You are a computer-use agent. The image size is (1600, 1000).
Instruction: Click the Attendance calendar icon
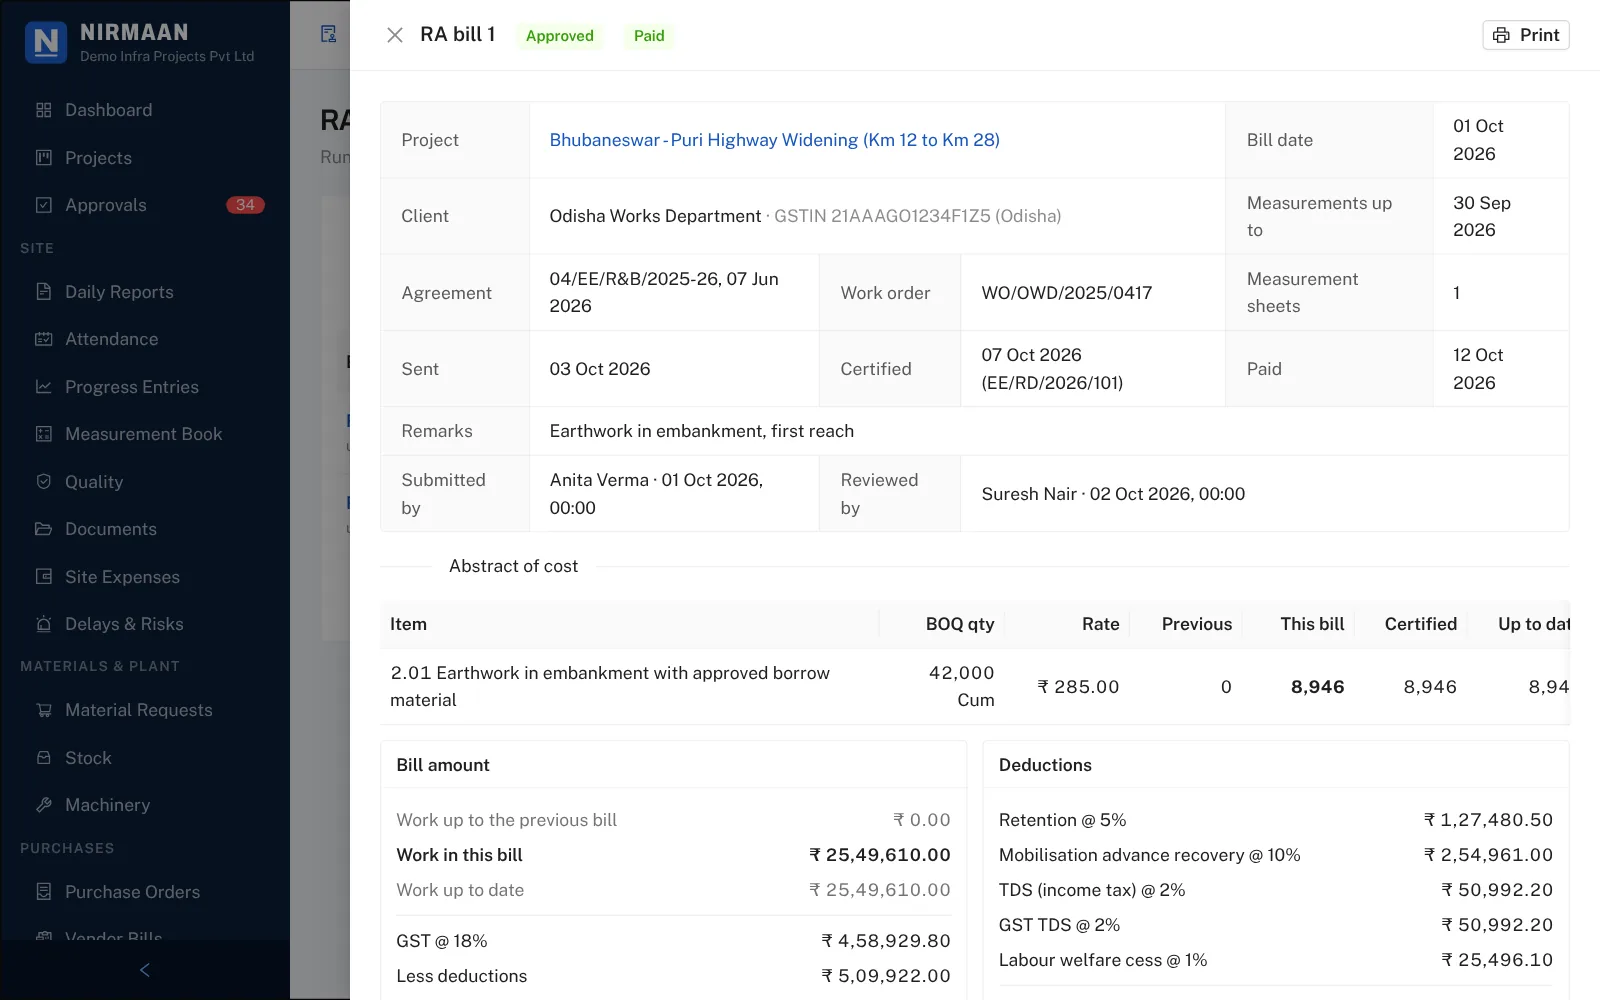coord(43,339)
